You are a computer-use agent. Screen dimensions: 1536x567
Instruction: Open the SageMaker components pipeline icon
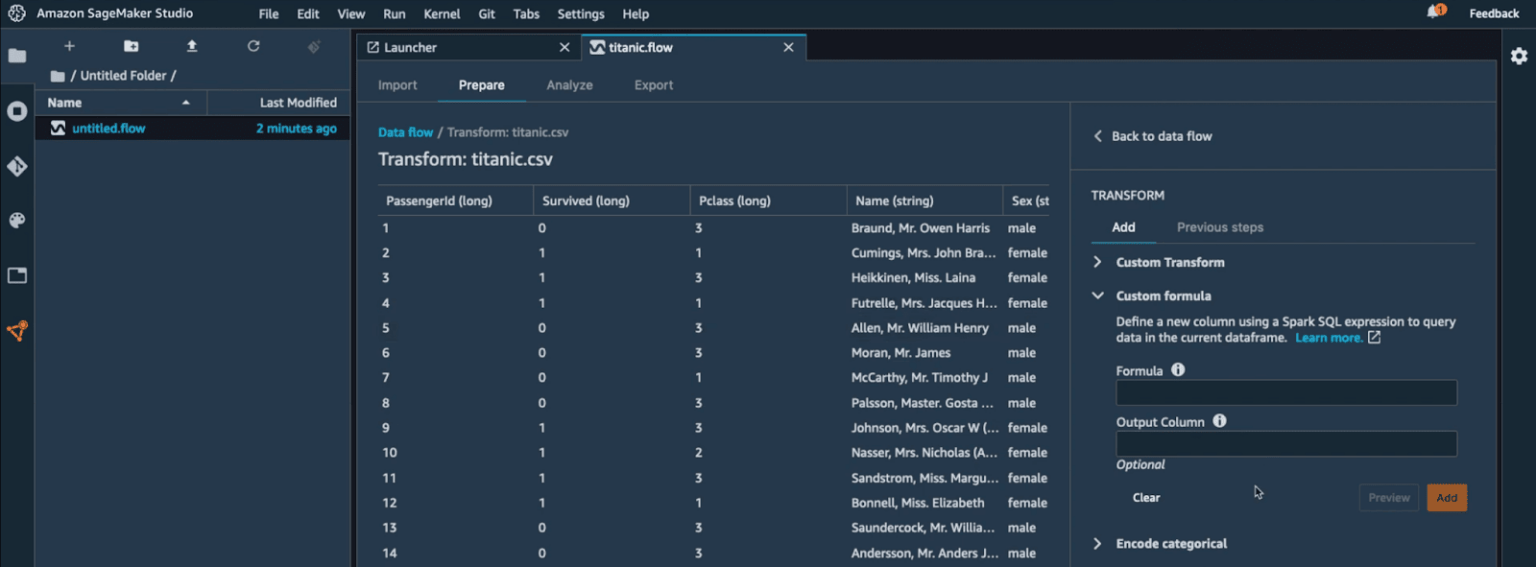(x=17, y=331)
